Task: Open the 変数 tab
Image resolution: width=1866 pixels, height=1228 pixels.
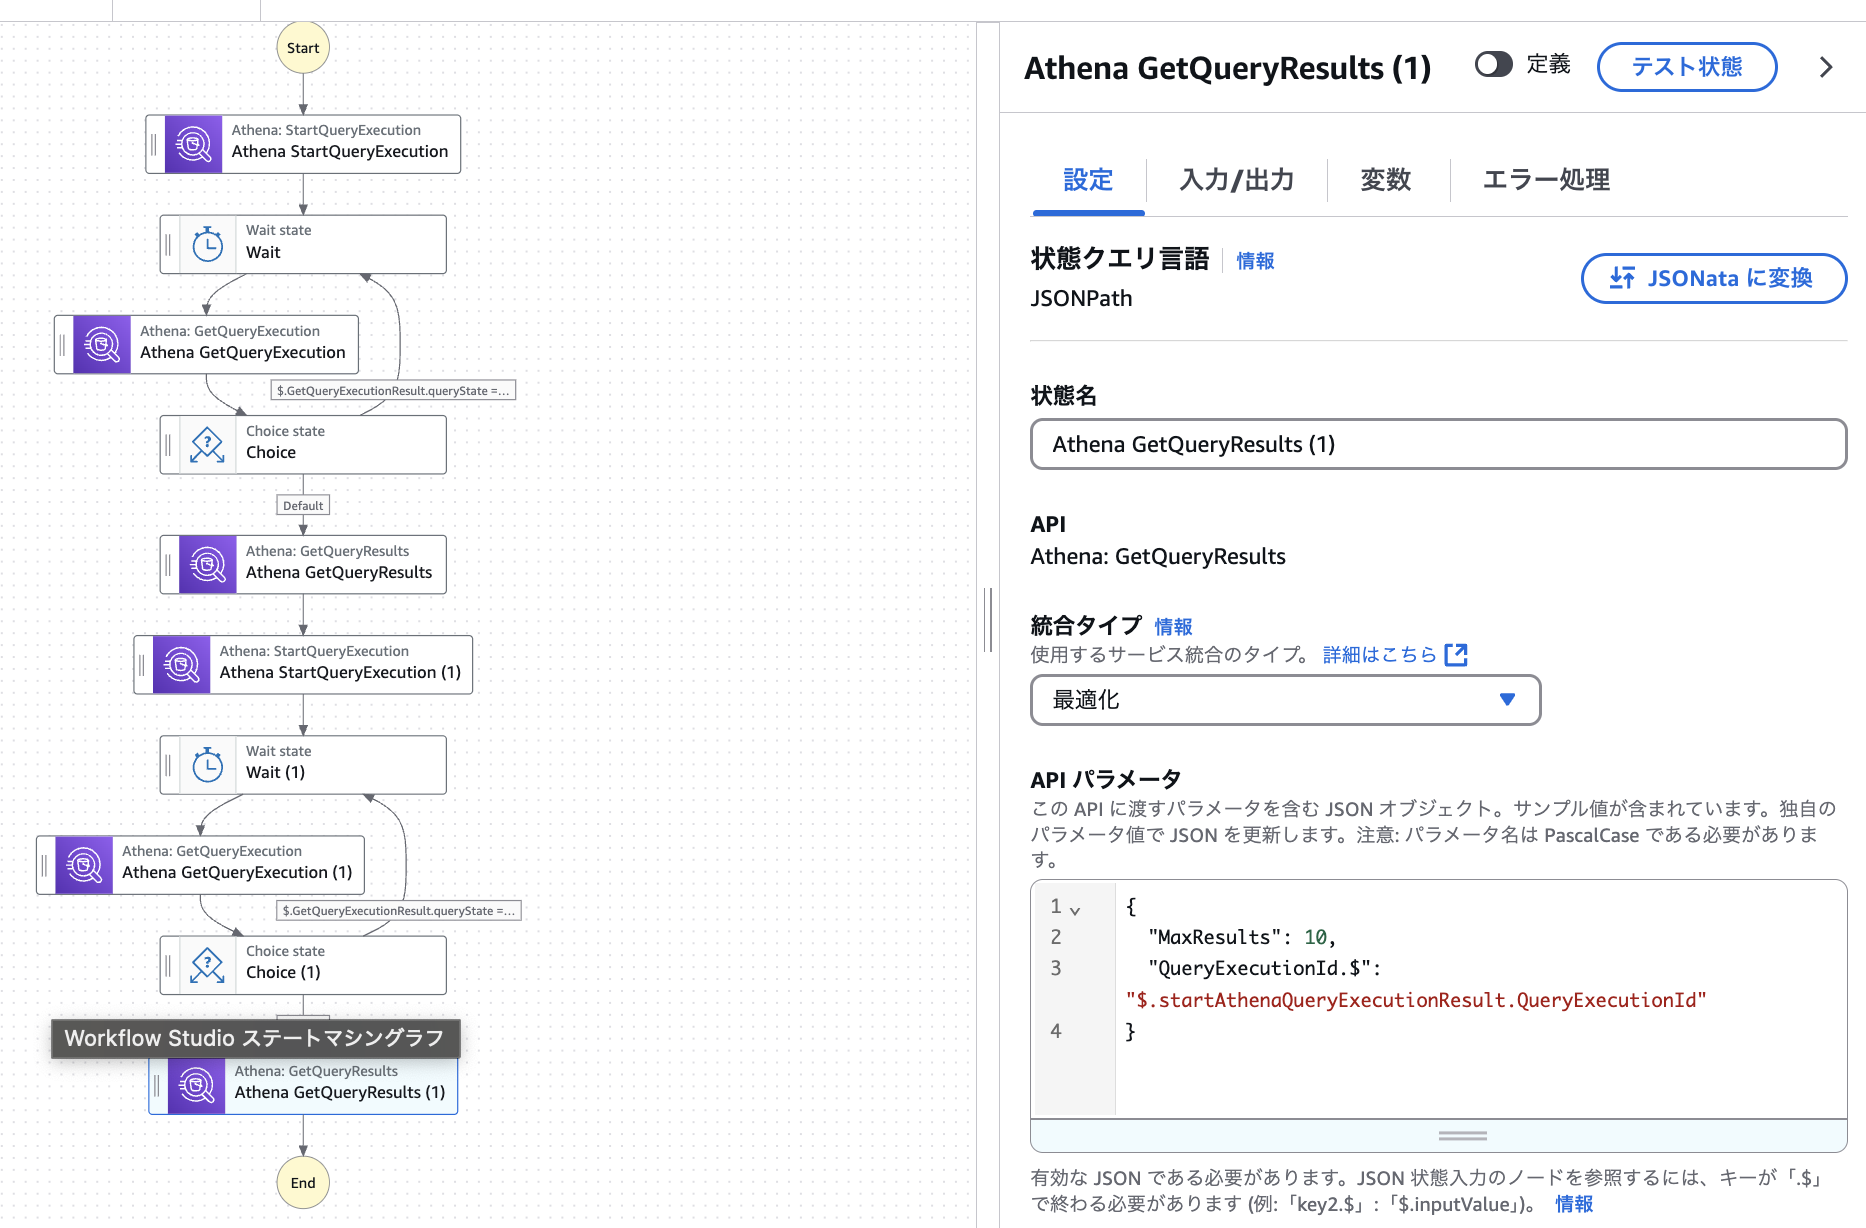Action: tap(1386, 180)
